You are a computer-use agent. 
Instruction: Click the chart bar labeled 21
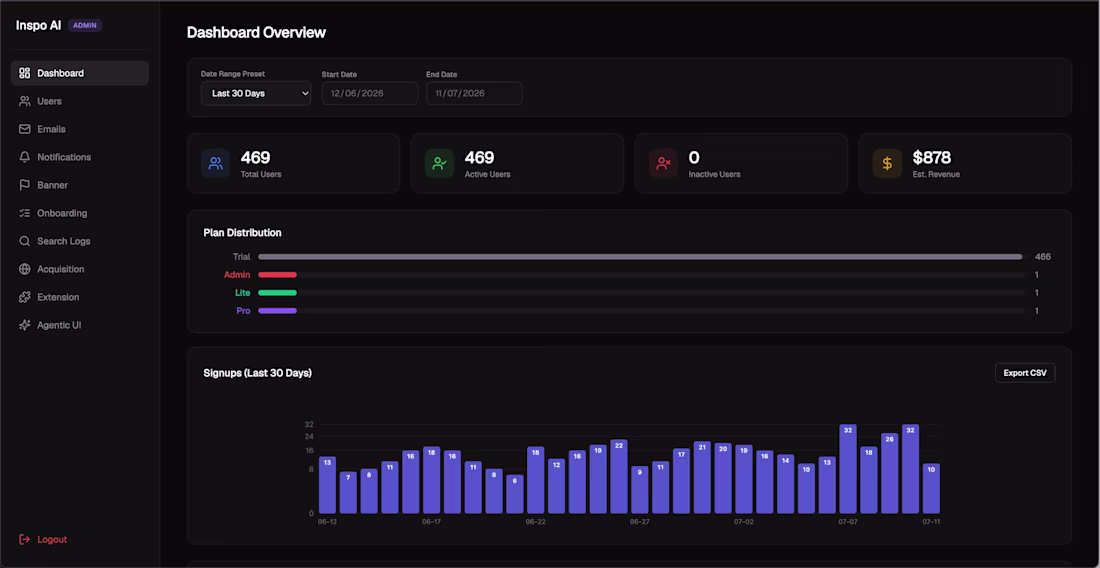702,478
